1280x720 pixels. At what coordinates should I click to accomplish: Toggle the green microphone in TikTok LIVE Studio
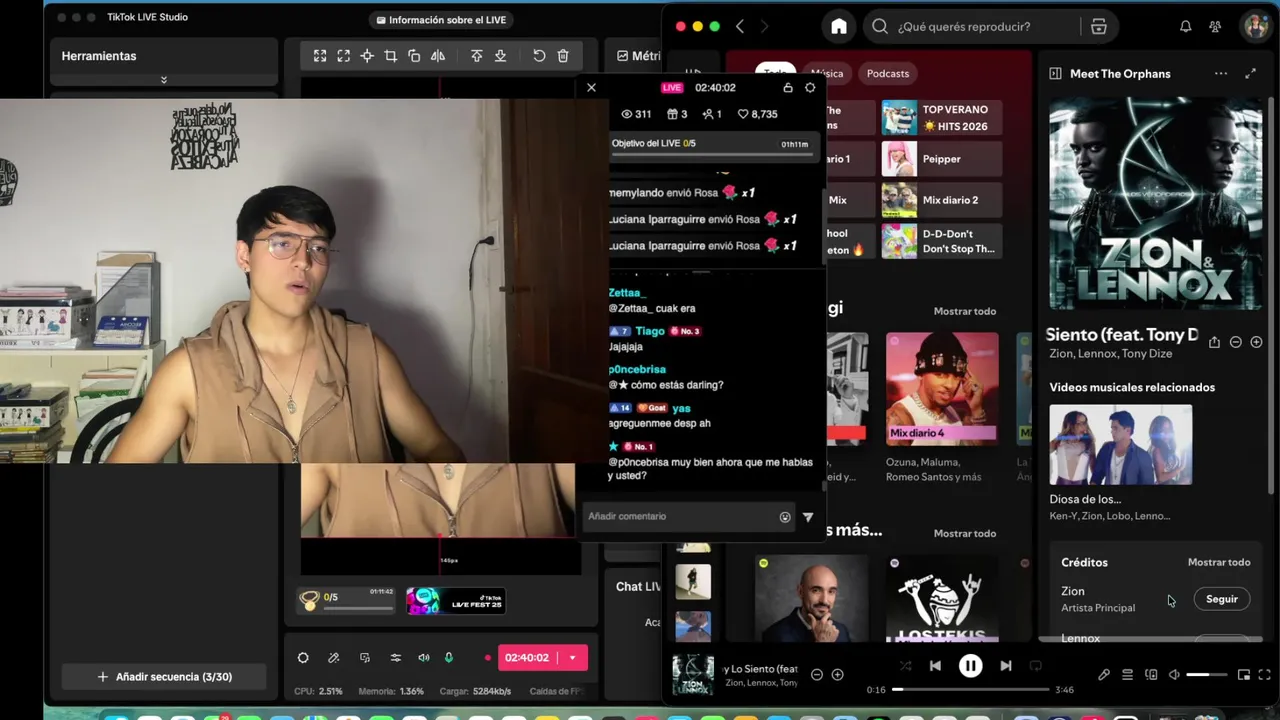(x=449, y=657)
